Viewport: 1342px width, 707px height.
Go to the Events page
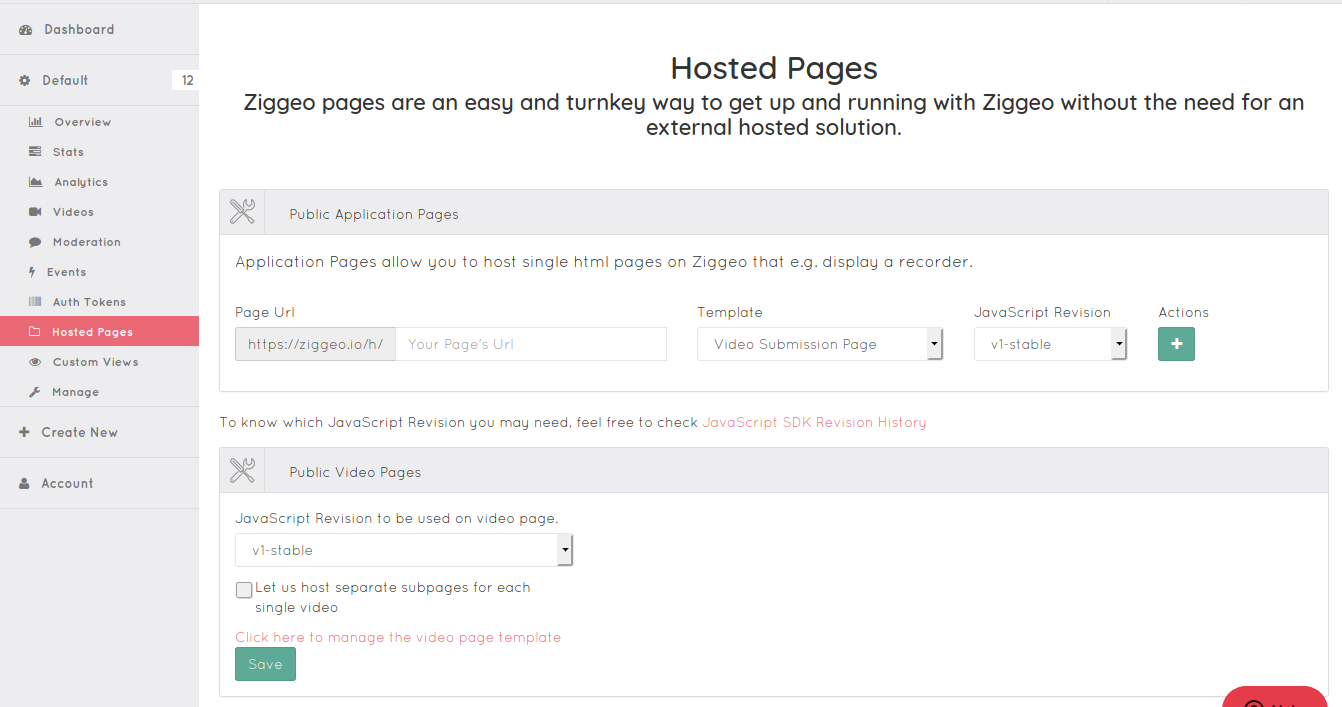(x=99, y=272)
